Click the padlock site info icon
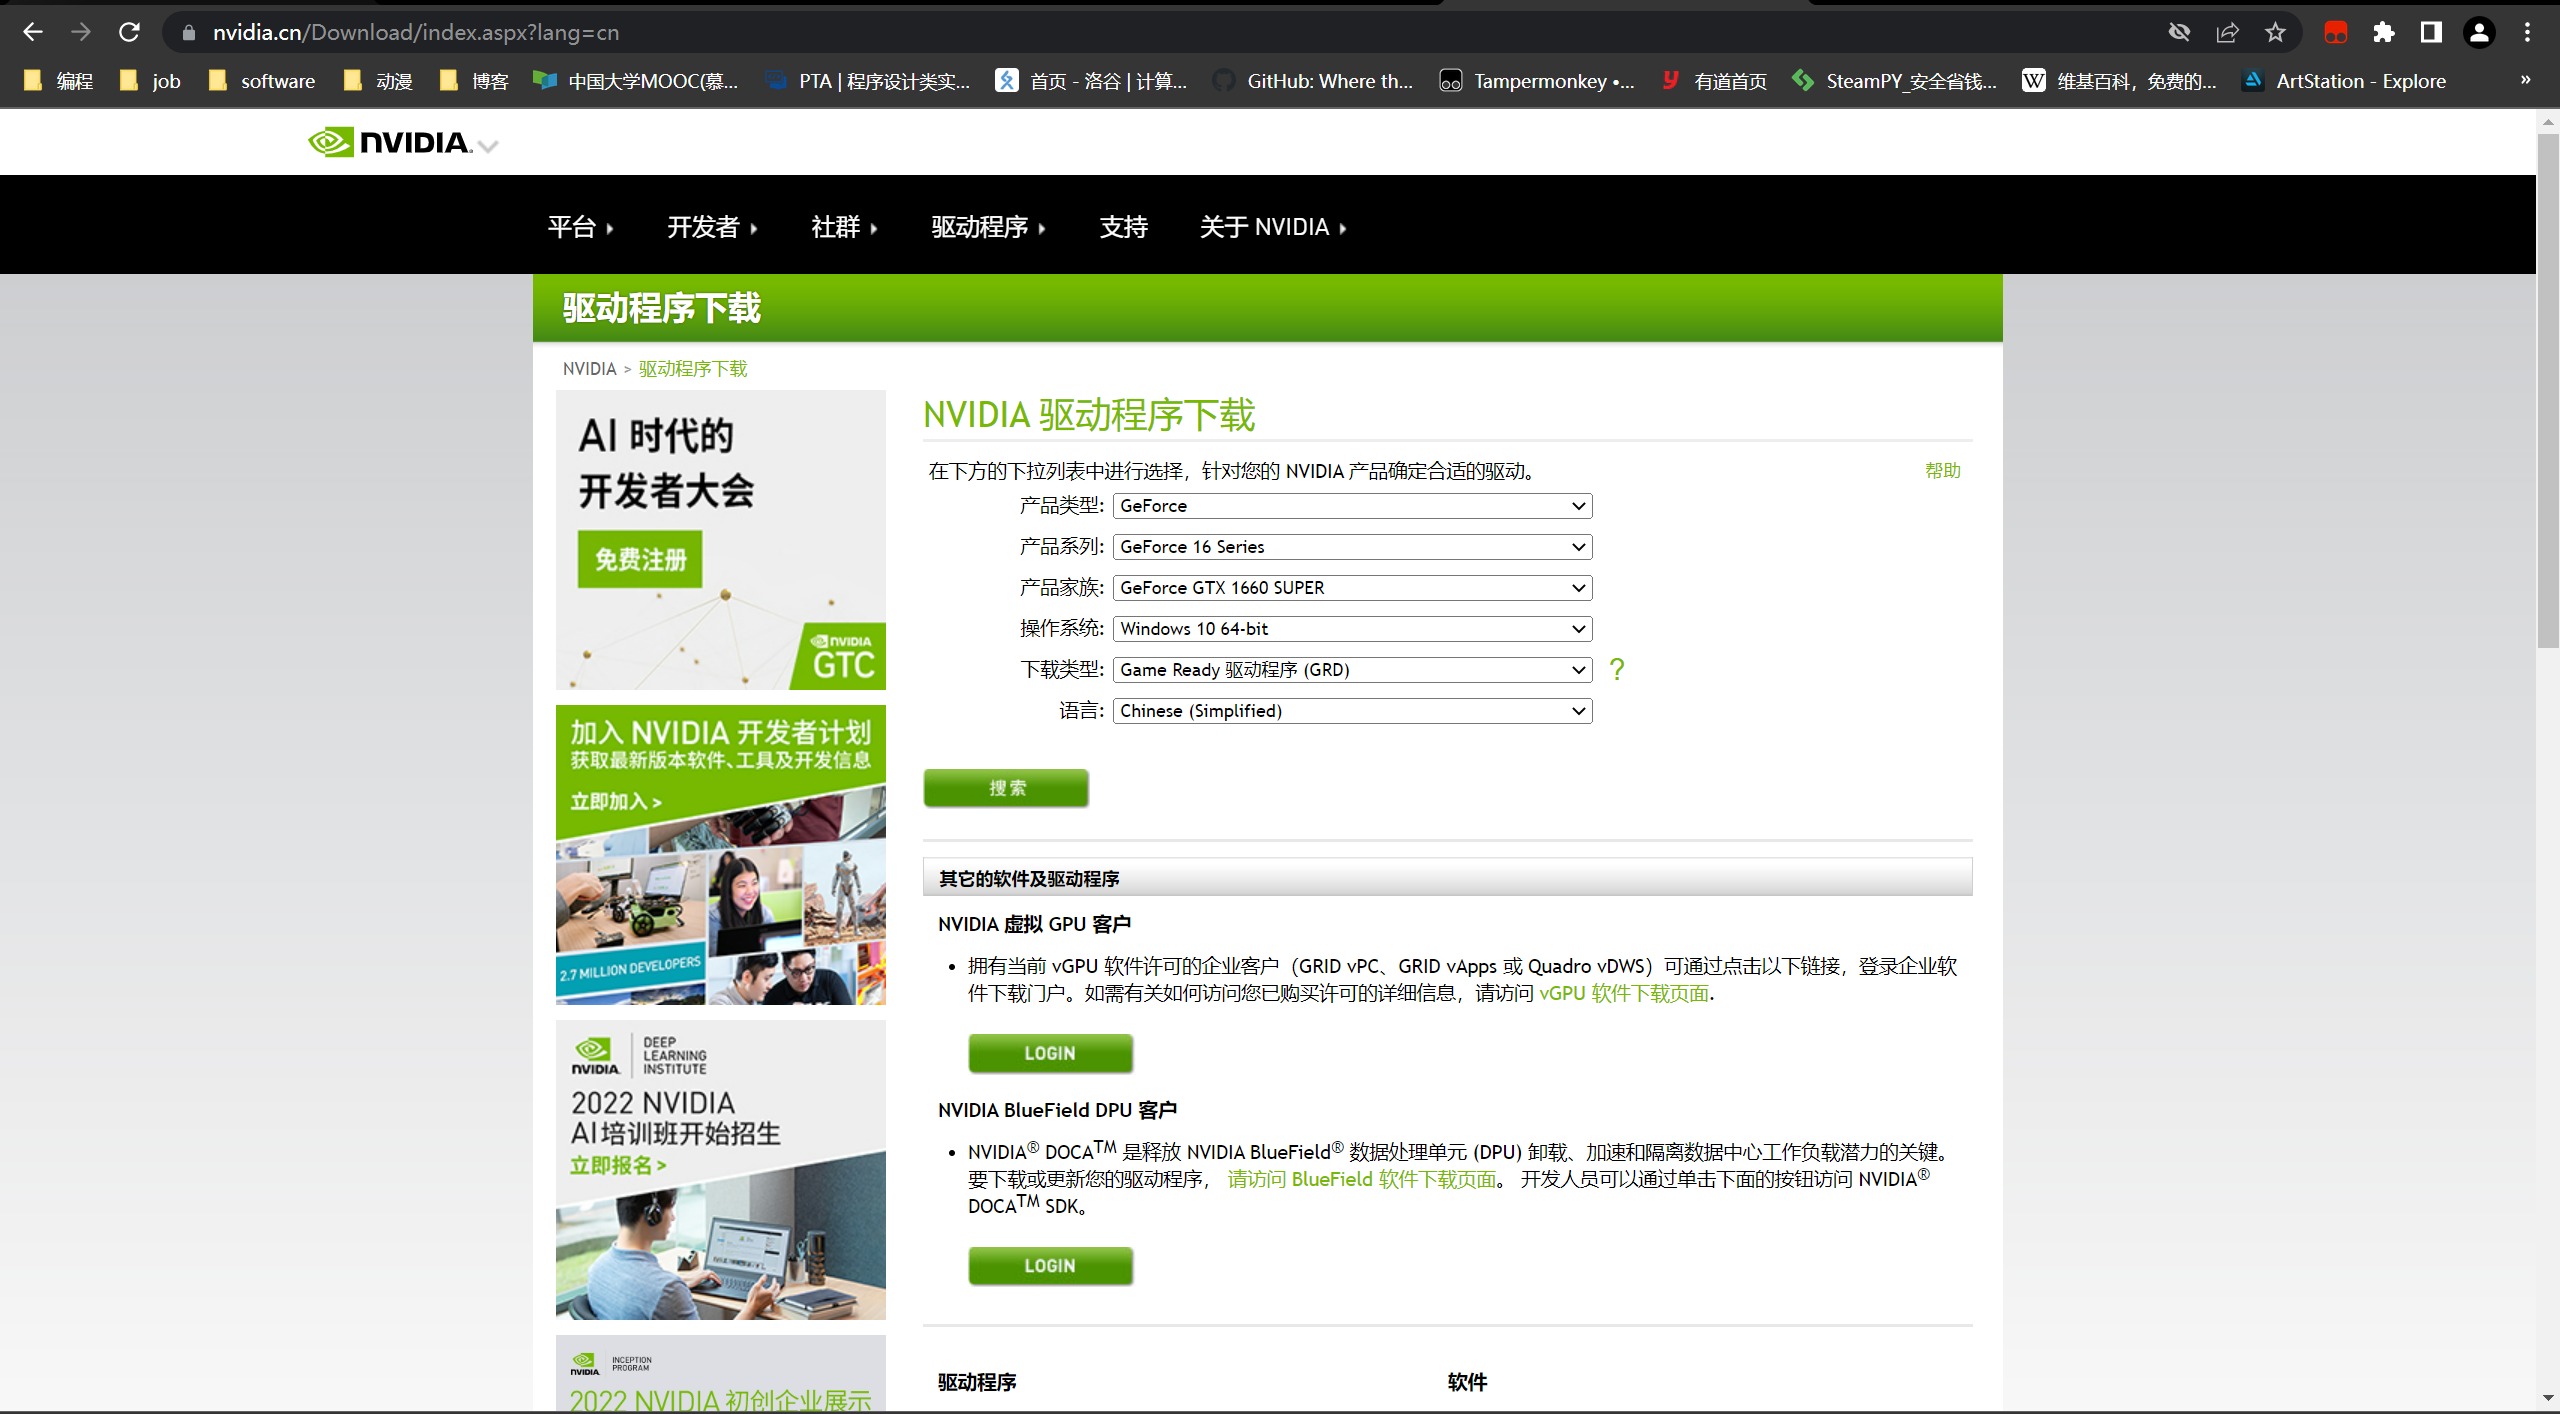This screenshot has height=1414, width=2560. pos(188,32)
